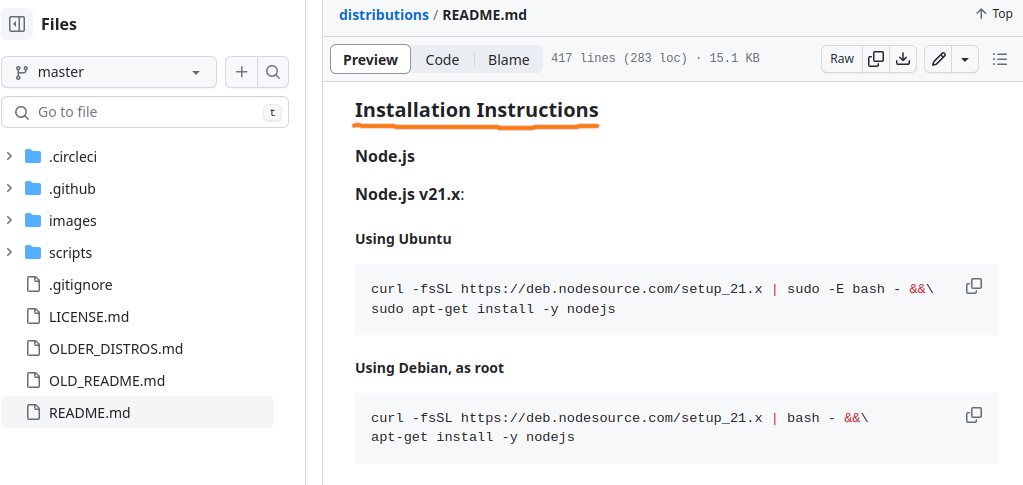Click the 417 lines file info text
Screen dimensions: 1023x485
coord(655,58)
